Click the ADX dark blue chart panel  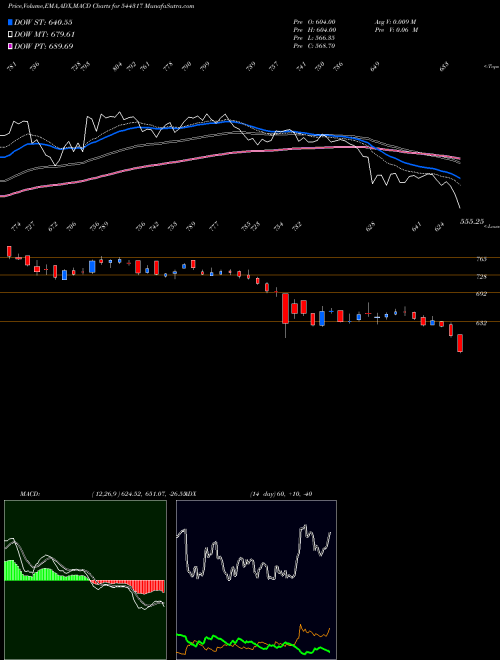[x=256, y=580]
